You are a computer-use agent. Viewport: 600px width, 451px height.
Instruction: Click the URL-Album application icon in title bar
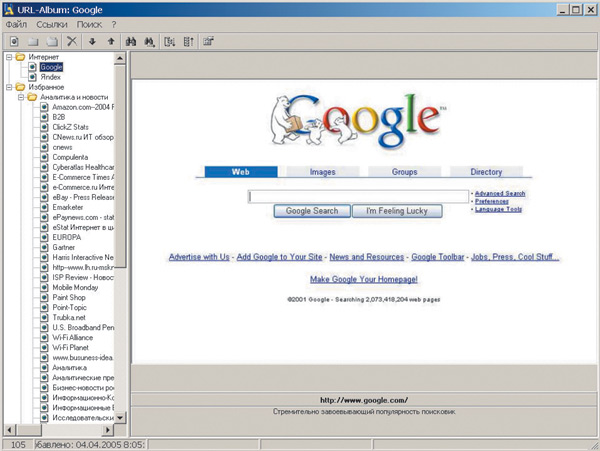[x=9, y=9]
